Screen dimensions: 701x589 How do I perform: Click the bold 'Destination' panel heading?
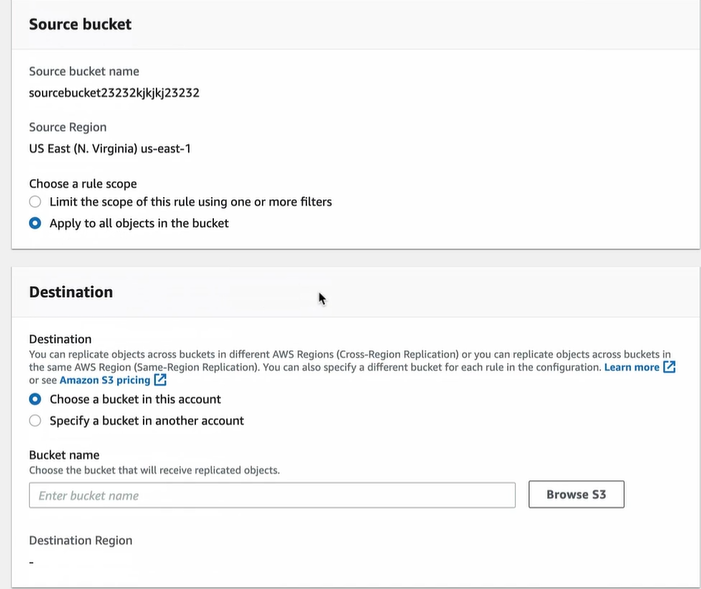coord(71,292)
